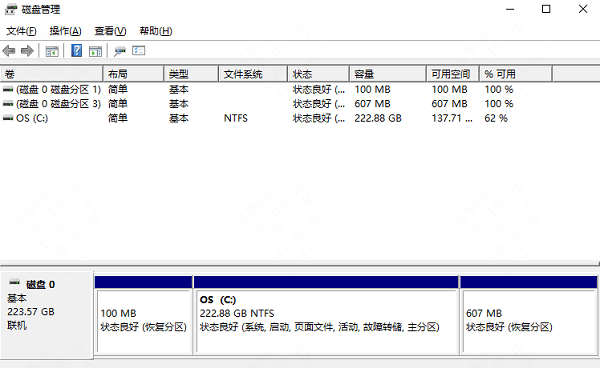Click the NTFS file system cell
Image resolution: width=600 pixels, height=368 pixels.
[x=236, y=118]
